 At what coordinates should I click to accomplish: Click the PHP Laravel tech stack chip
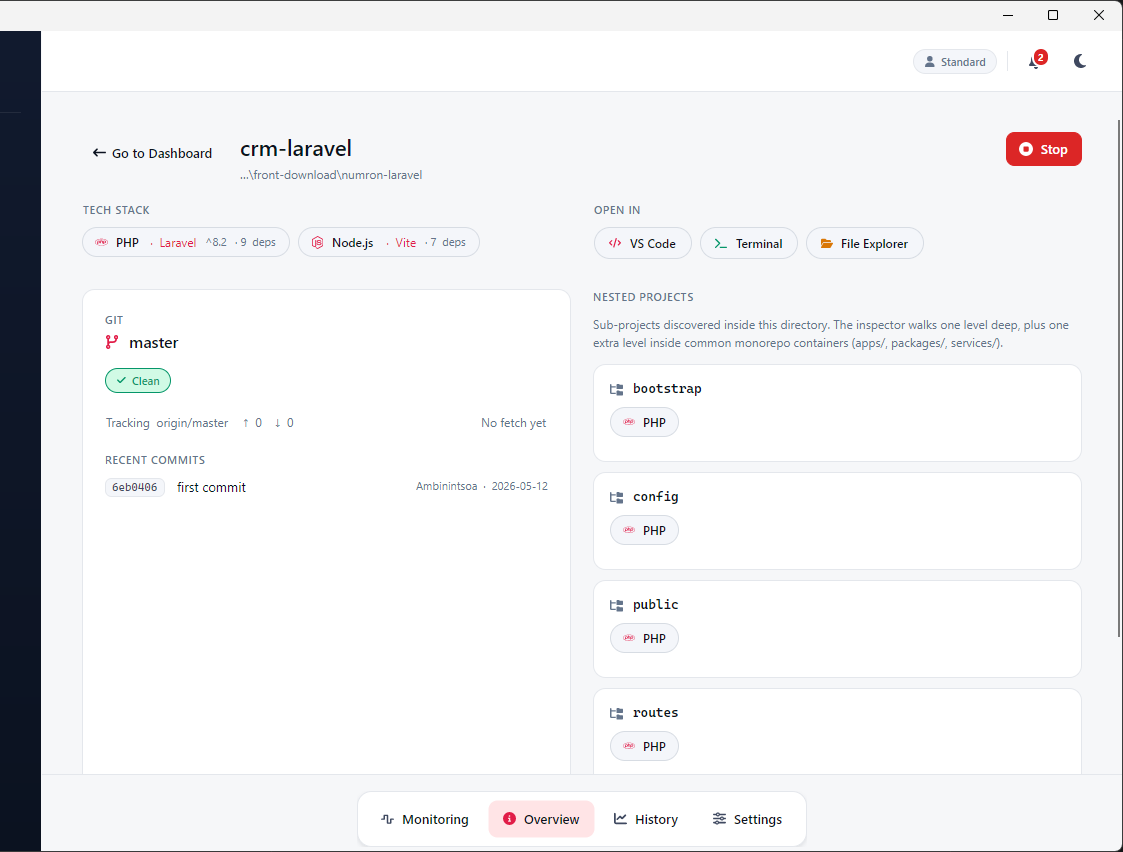pos(186,242)
